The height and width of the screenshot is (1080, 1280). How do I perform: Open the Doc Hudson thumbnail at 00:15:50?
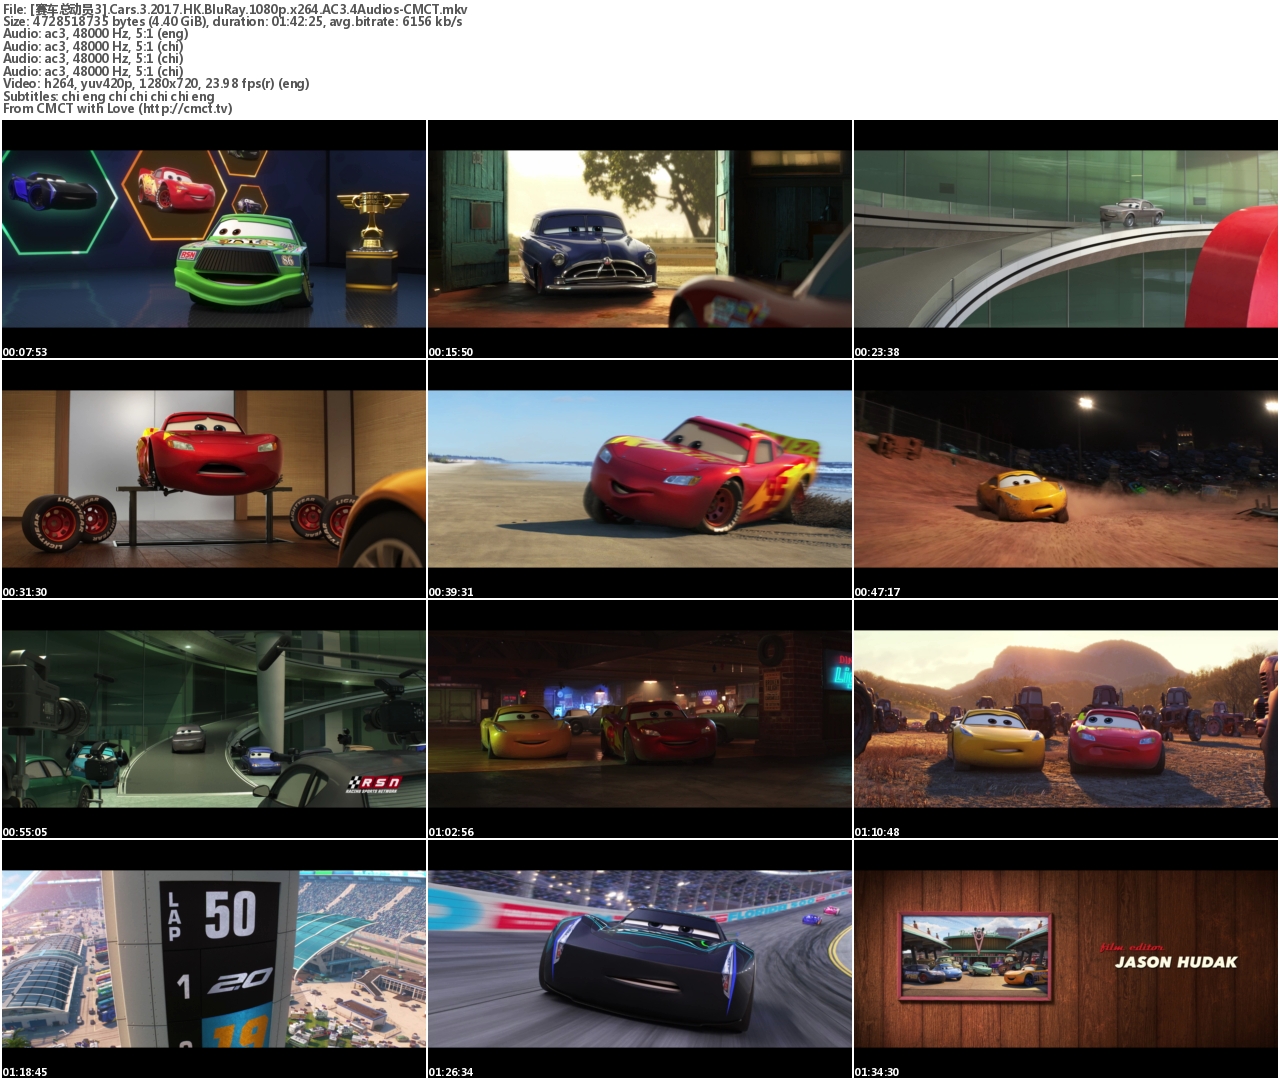coord(640,239)
